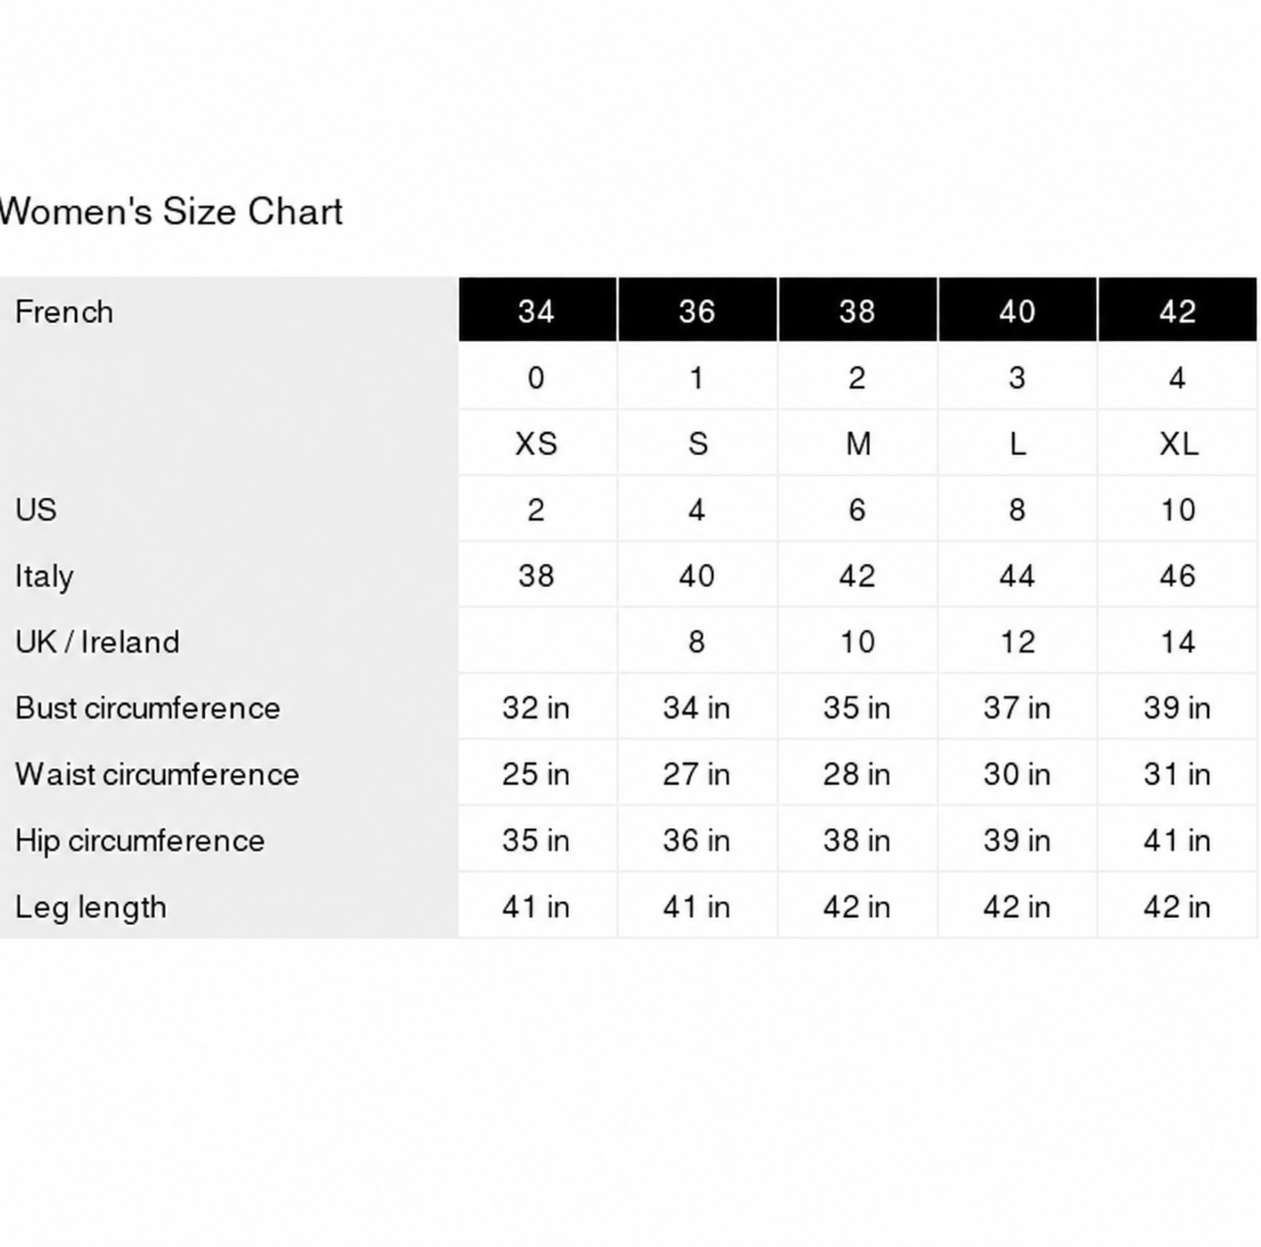The width and height of the screenshot is (1261, 1247).
Task: Click the UK / Ireland row label
Action: click(97, 641)
